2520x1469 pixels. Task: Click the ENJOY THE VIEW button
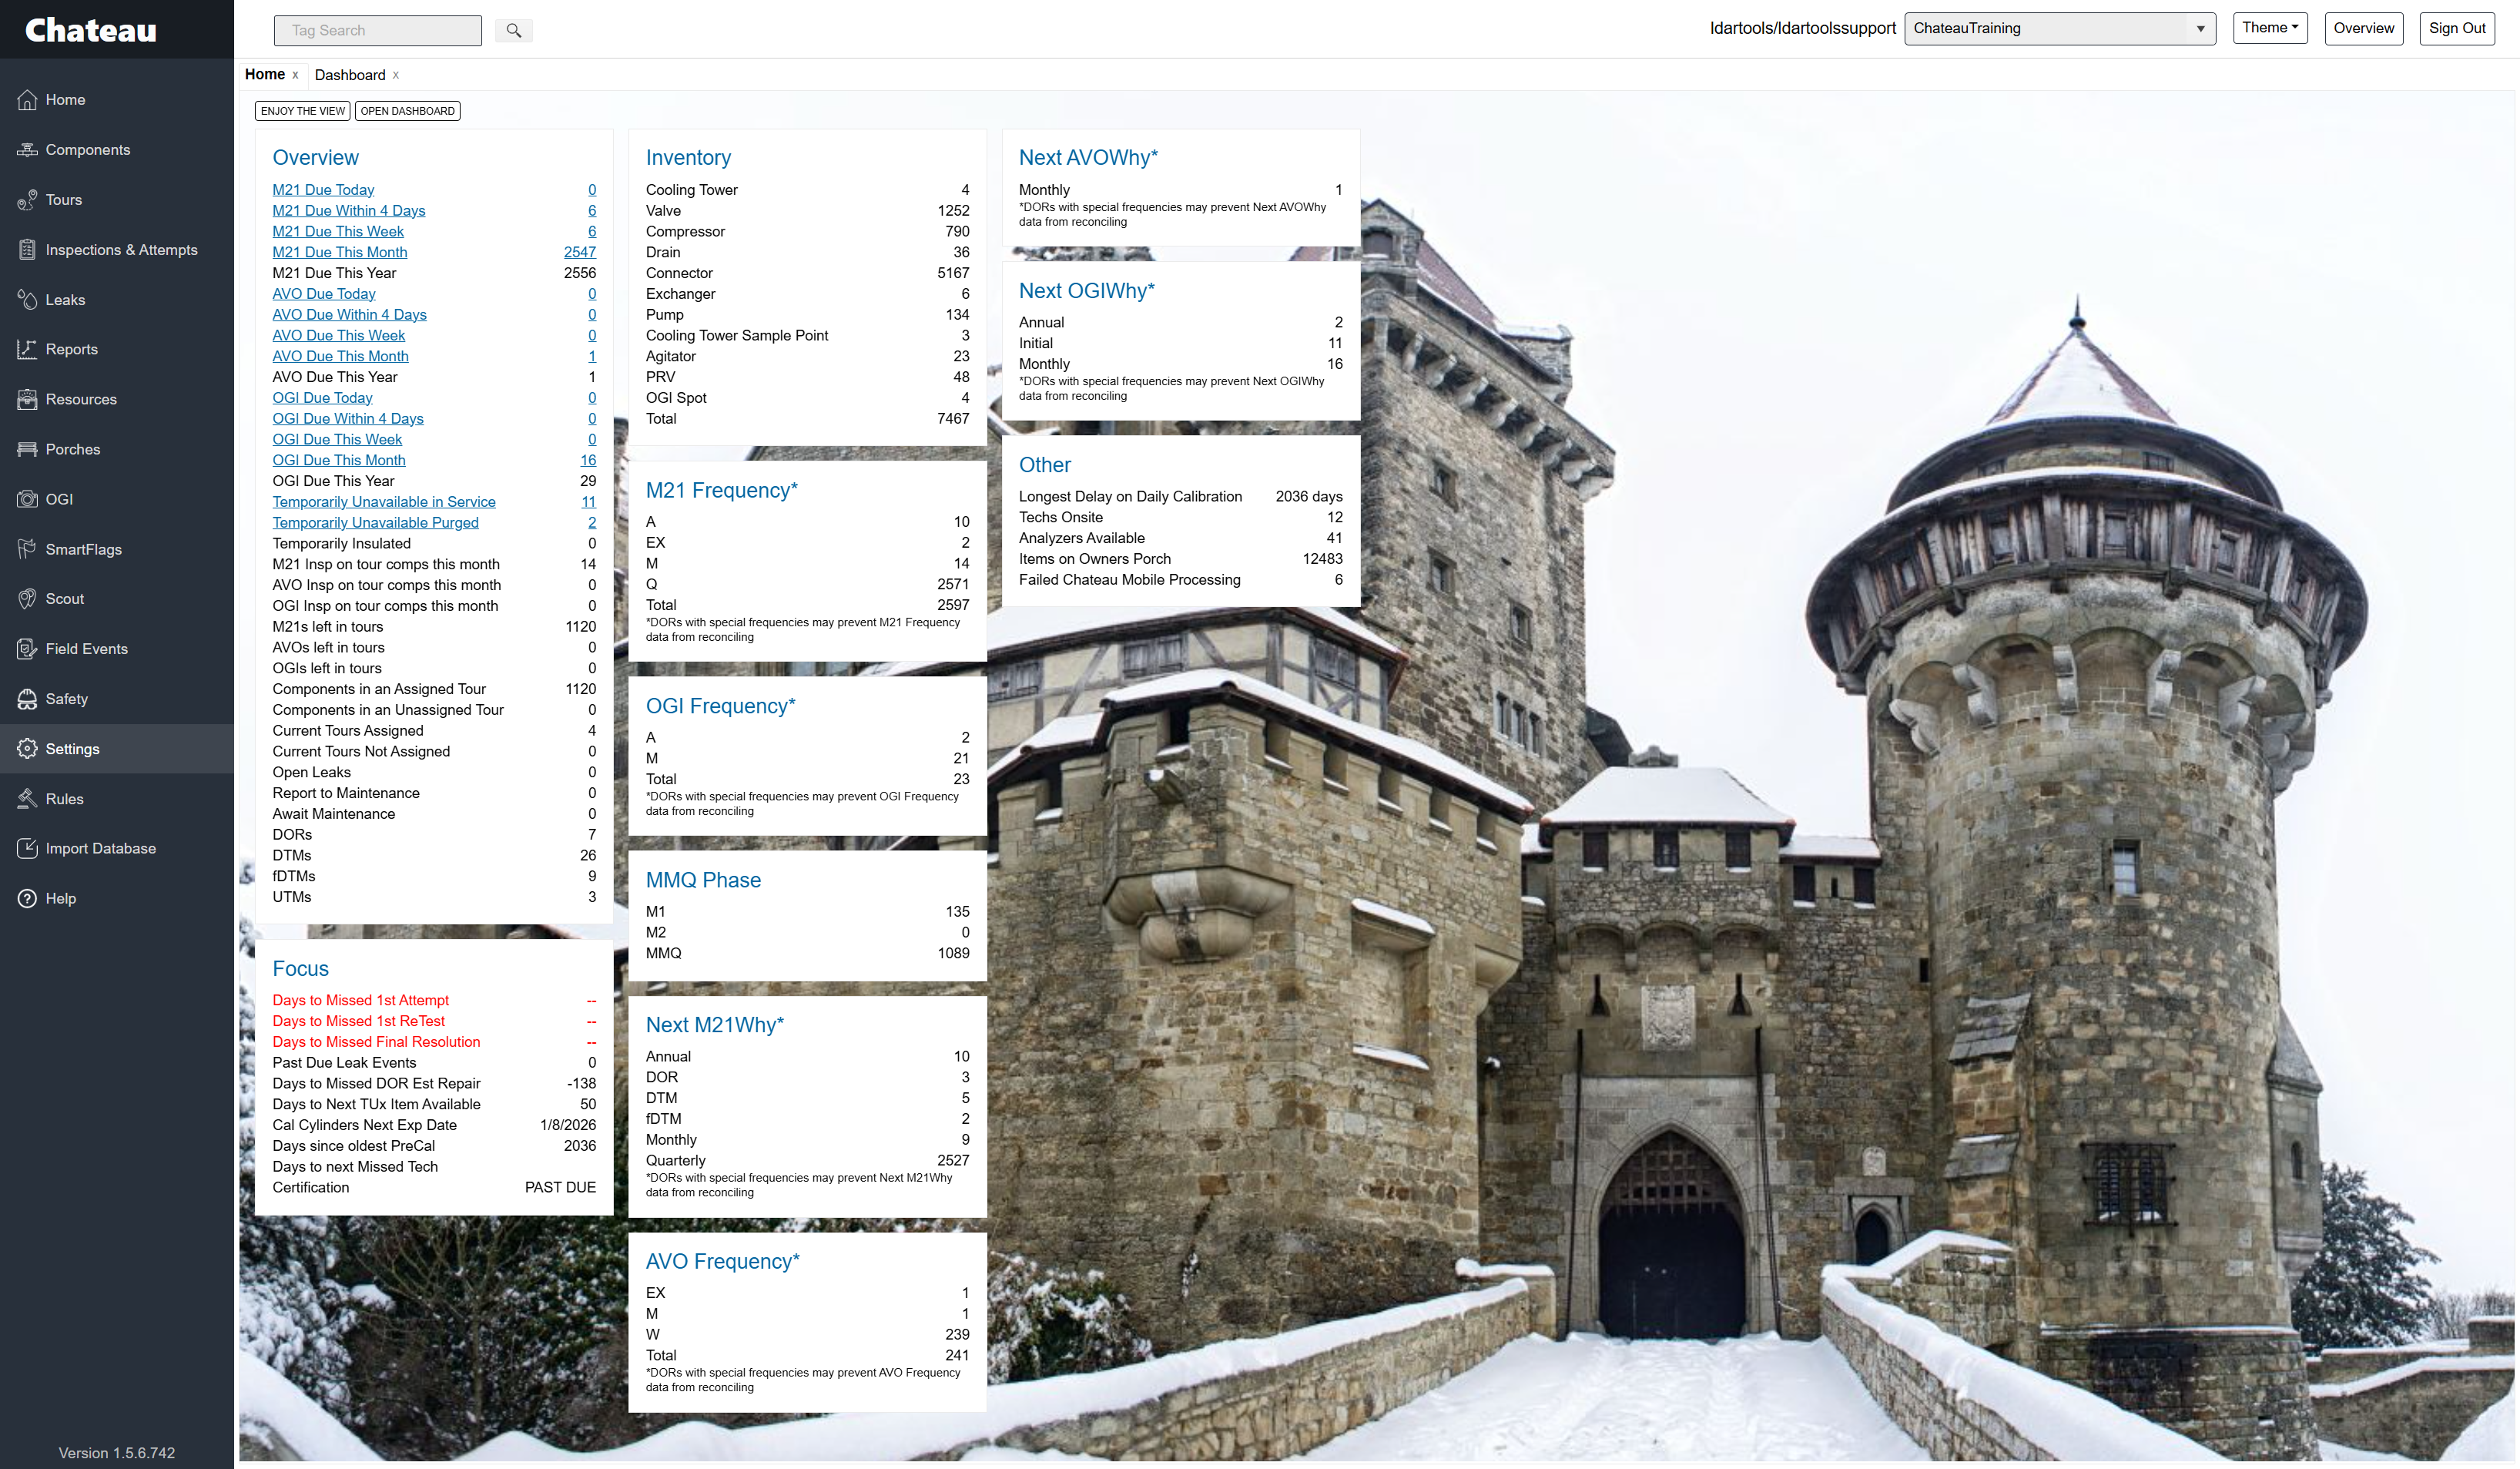303,111
